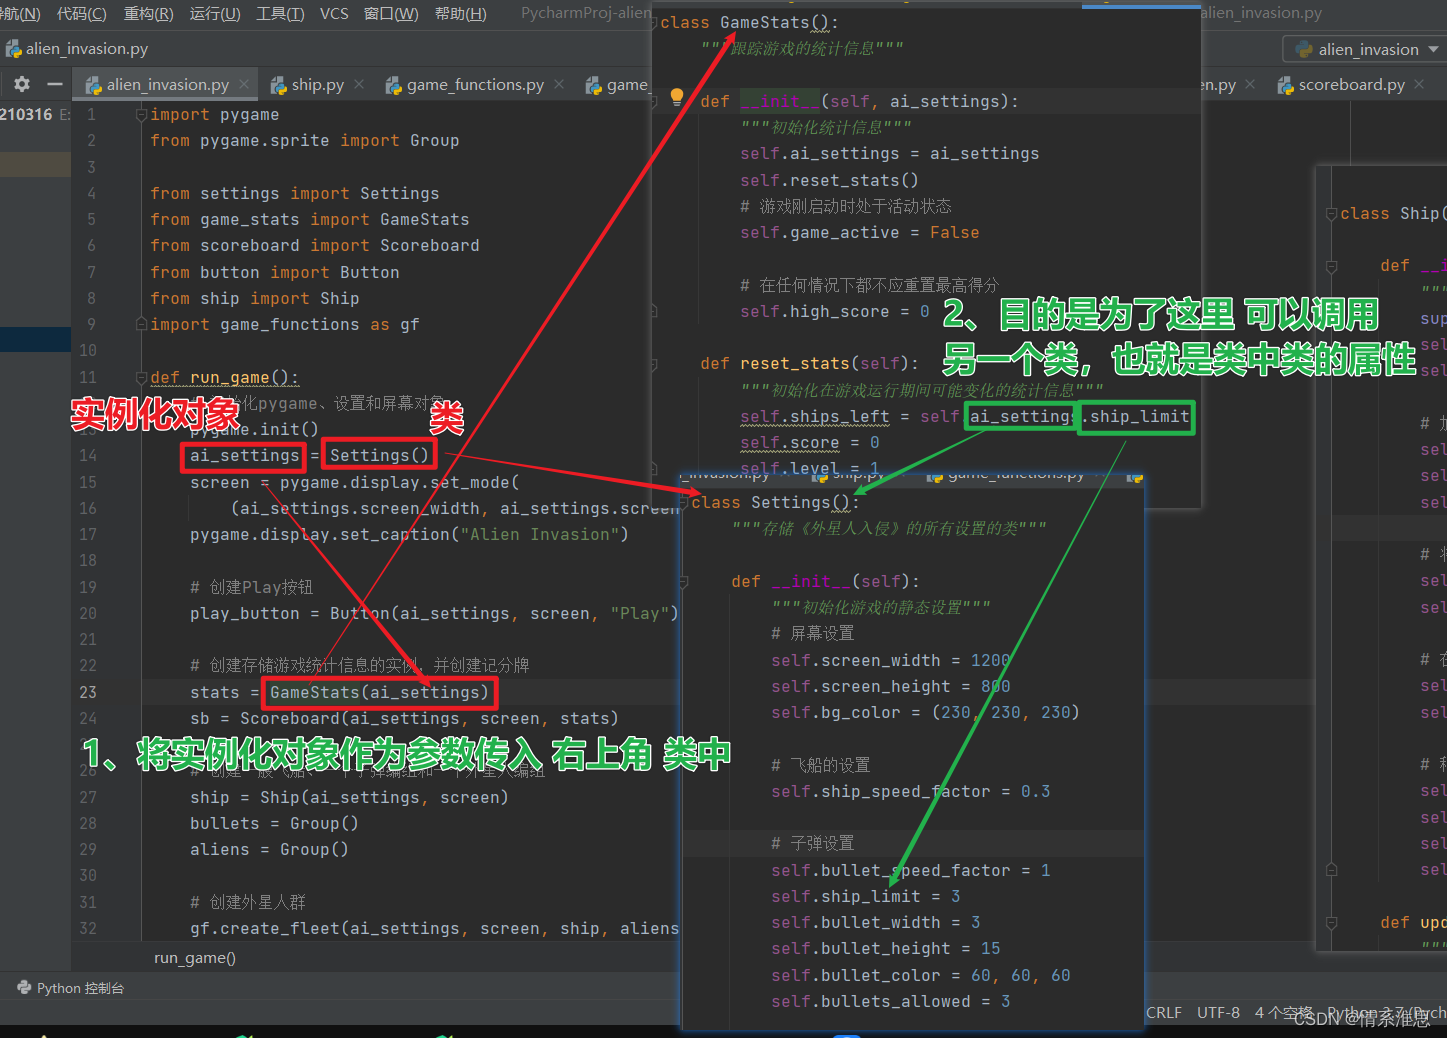The width and height of the screenshot is (1447, 1038).
Task: Open the gear settings icon left of the tabs
Action: pyautogui.click(x=22, y=85)
